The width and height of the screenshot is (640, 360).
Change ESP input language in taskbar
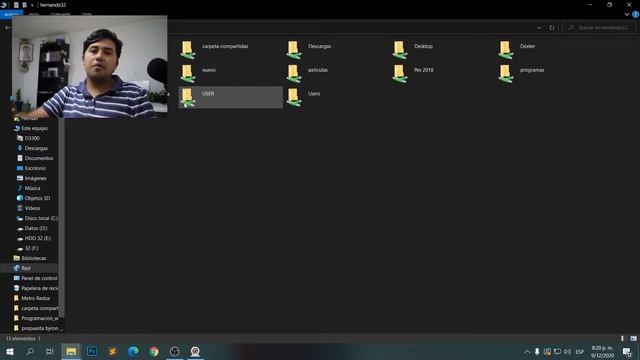(x=580, y=351)
